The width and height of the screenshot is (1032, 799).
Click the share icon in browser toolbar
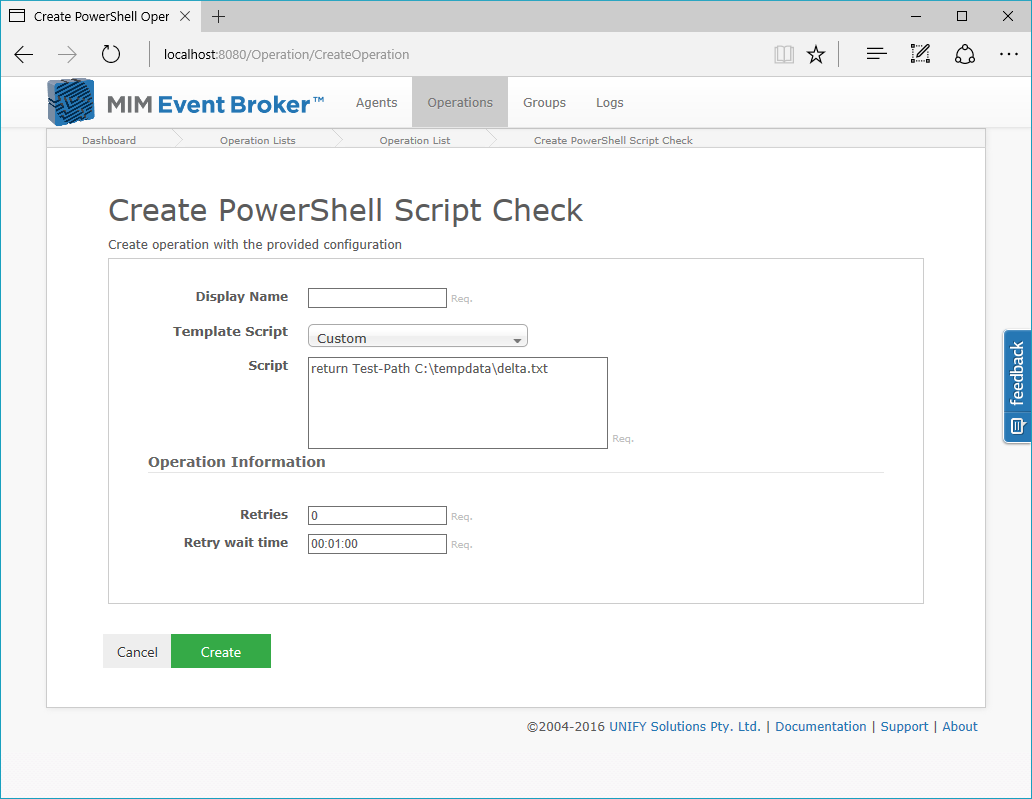964,54
